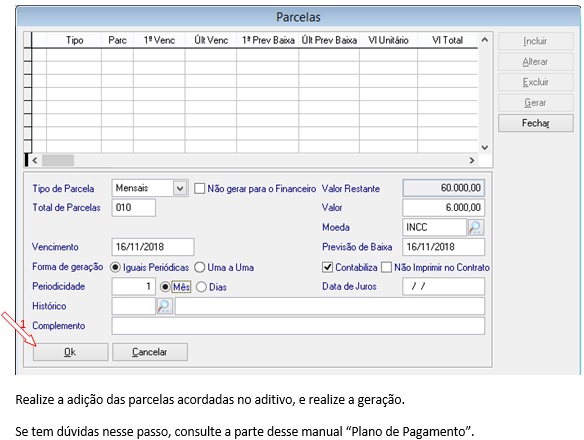
Task: Expand the Tipo de Parcela dropdown
Action: click(x=180, y=188)
